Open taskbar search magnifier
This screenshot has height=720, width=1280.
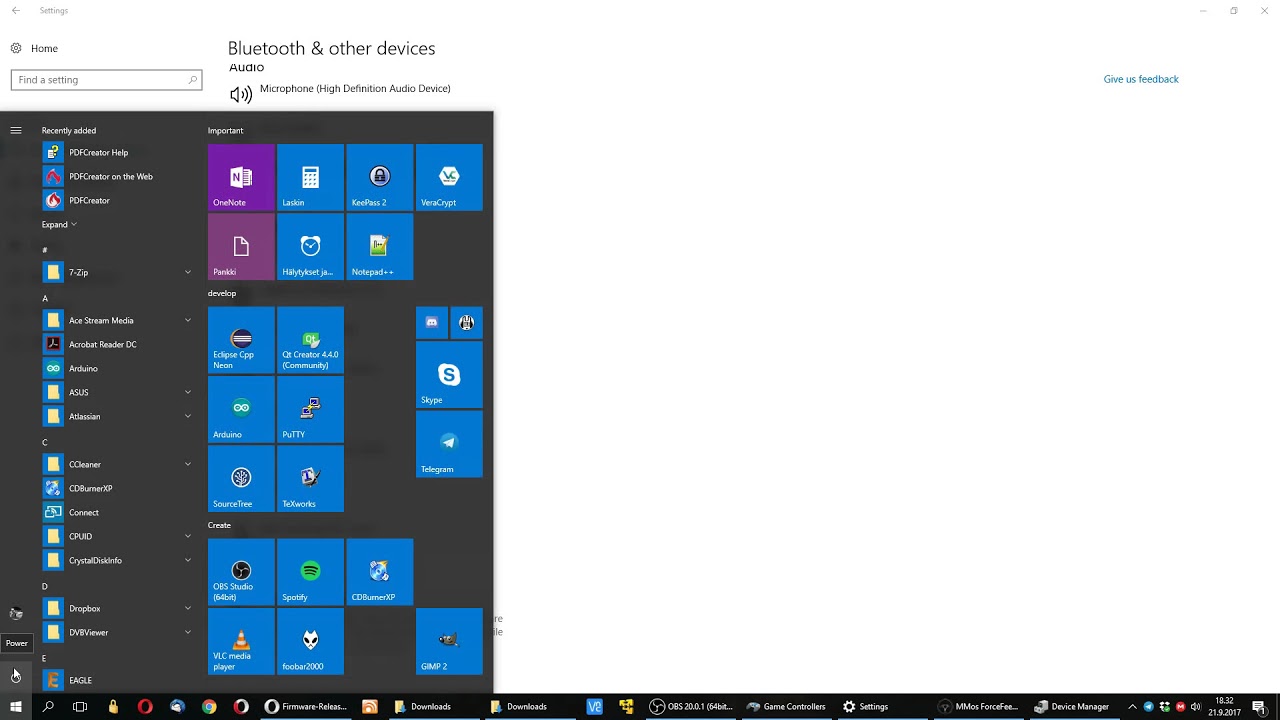pos(48,707)
